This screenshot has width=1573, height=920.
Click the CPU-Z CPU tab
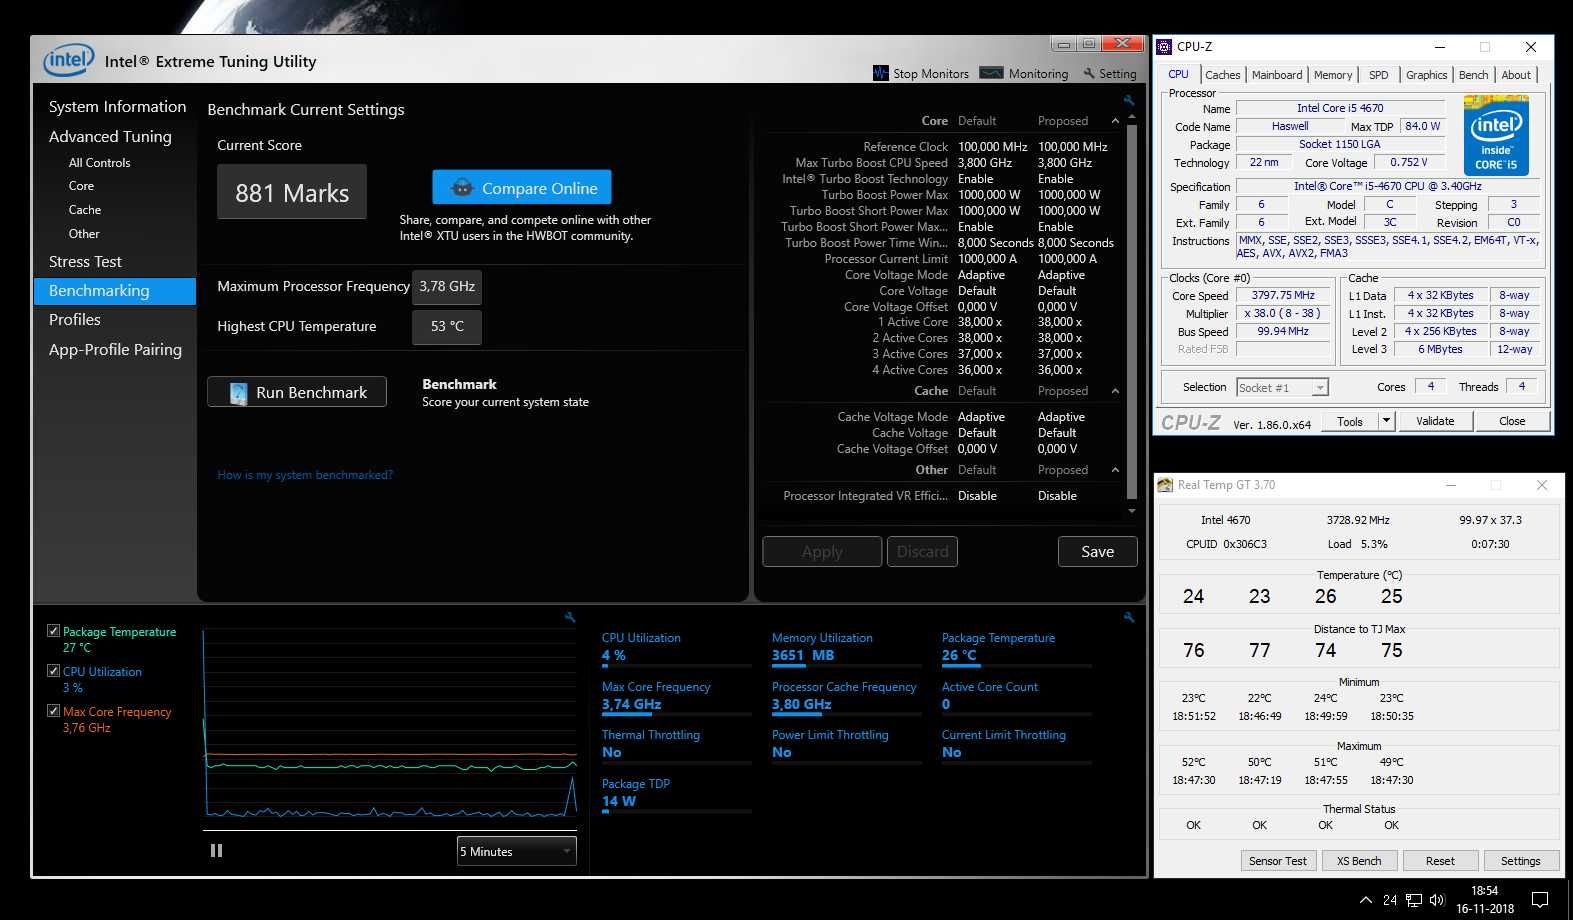(x=1179, y=74)
